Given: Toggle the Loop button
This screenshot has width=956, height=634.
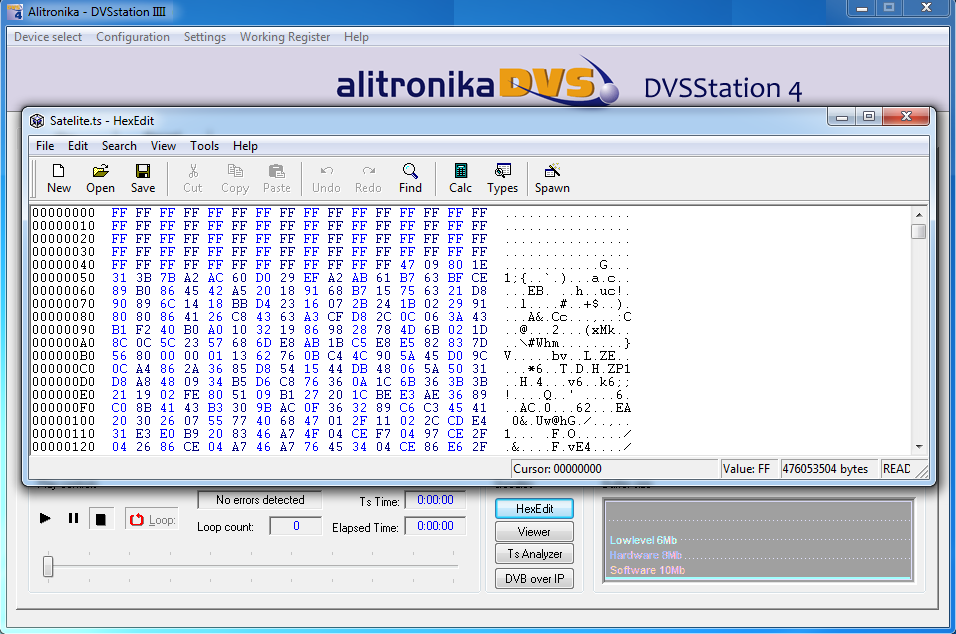Looking at the screenshot, I should (x=151, y=519).
